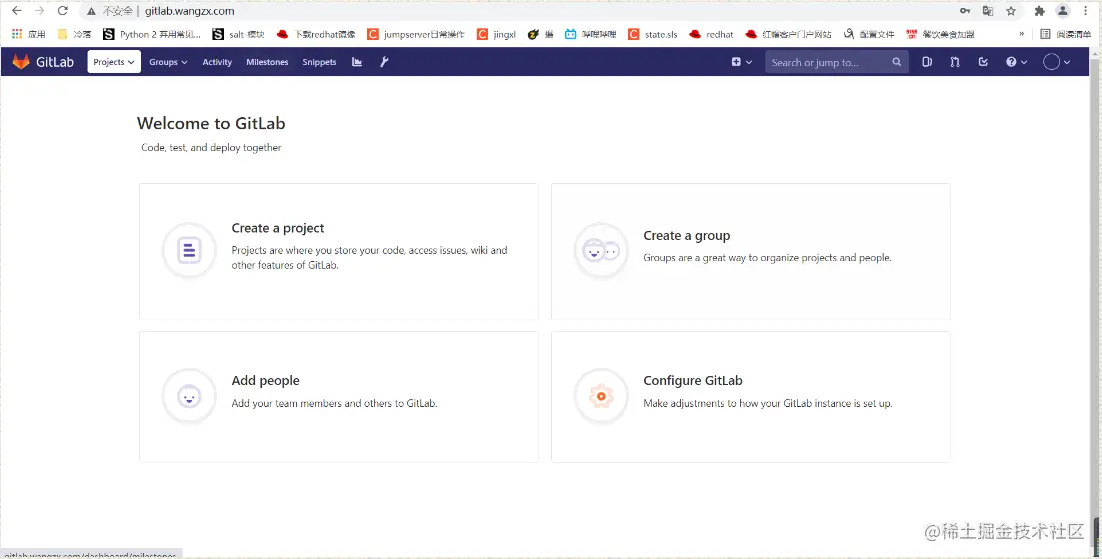The width and height of the screenshot is (1102, 559).
Task: Click the Welcome to GitLab heading
Action: (211, 123)
